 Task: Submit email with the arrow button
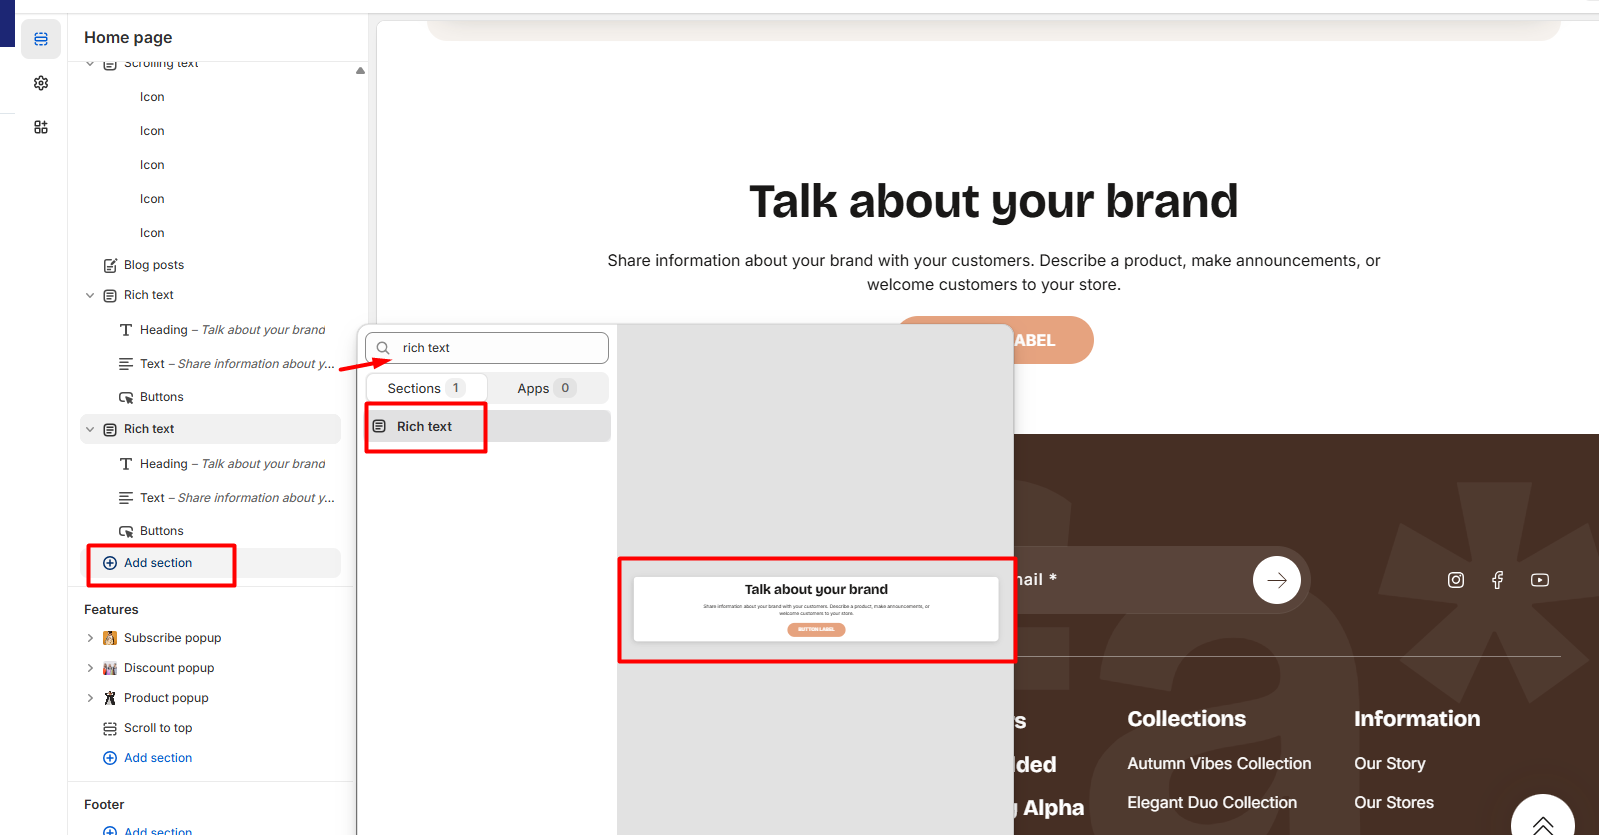click(1277, 580)
